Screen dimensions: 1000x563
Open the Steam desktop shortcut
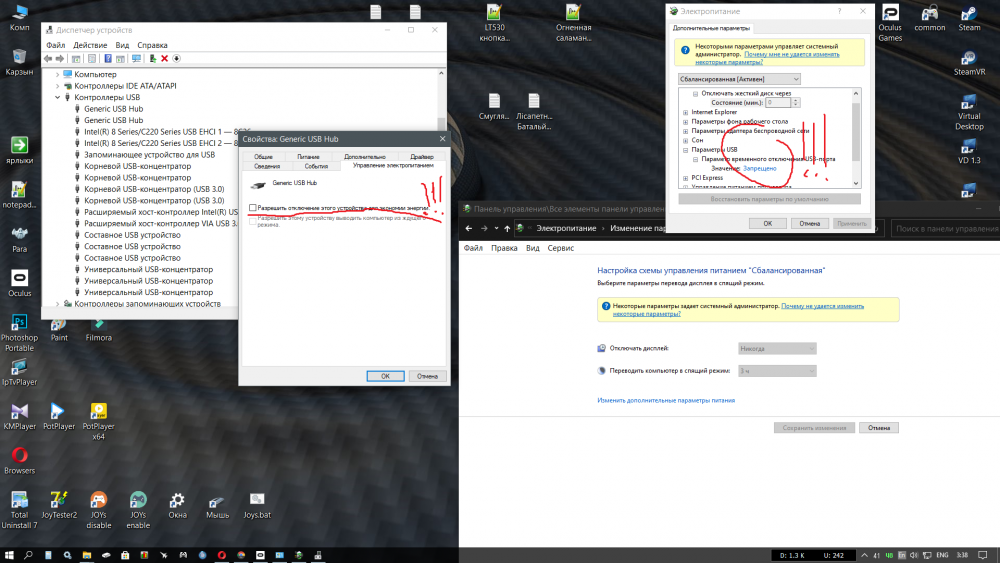[x=969, y=18]
